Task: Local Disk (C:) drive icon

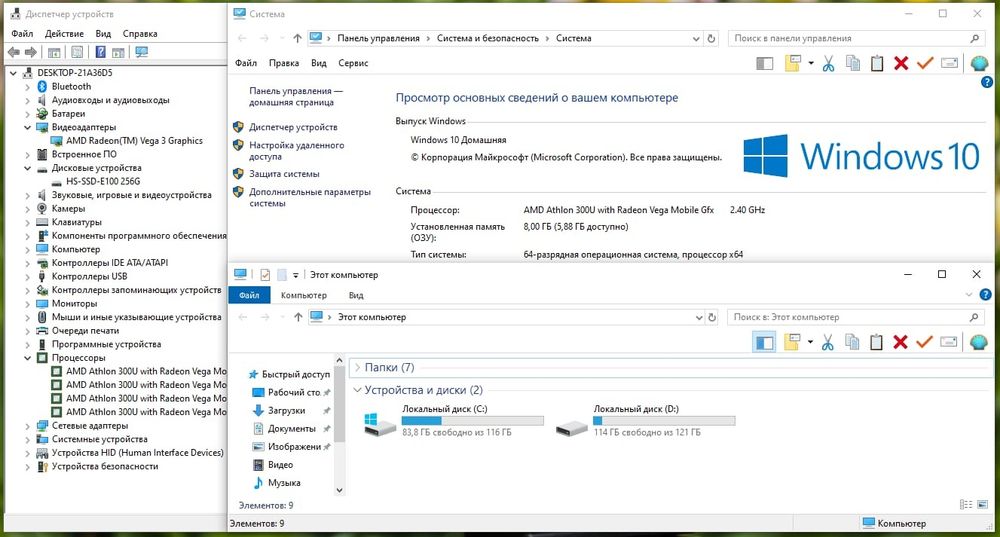Action: [x=379, y=424]
